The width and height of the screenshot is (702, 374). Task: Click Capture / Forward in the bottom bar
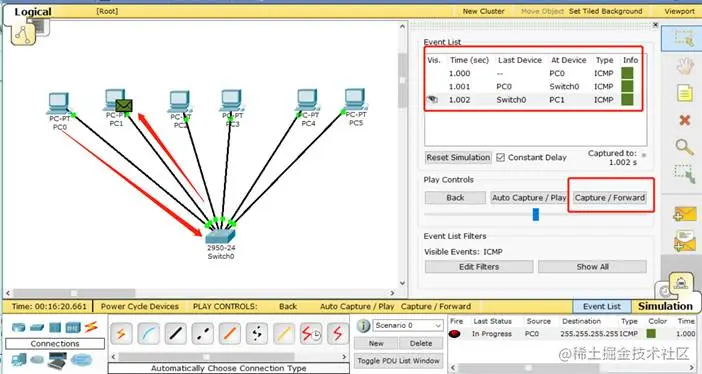pyautogui.click(x=436, y=306)
